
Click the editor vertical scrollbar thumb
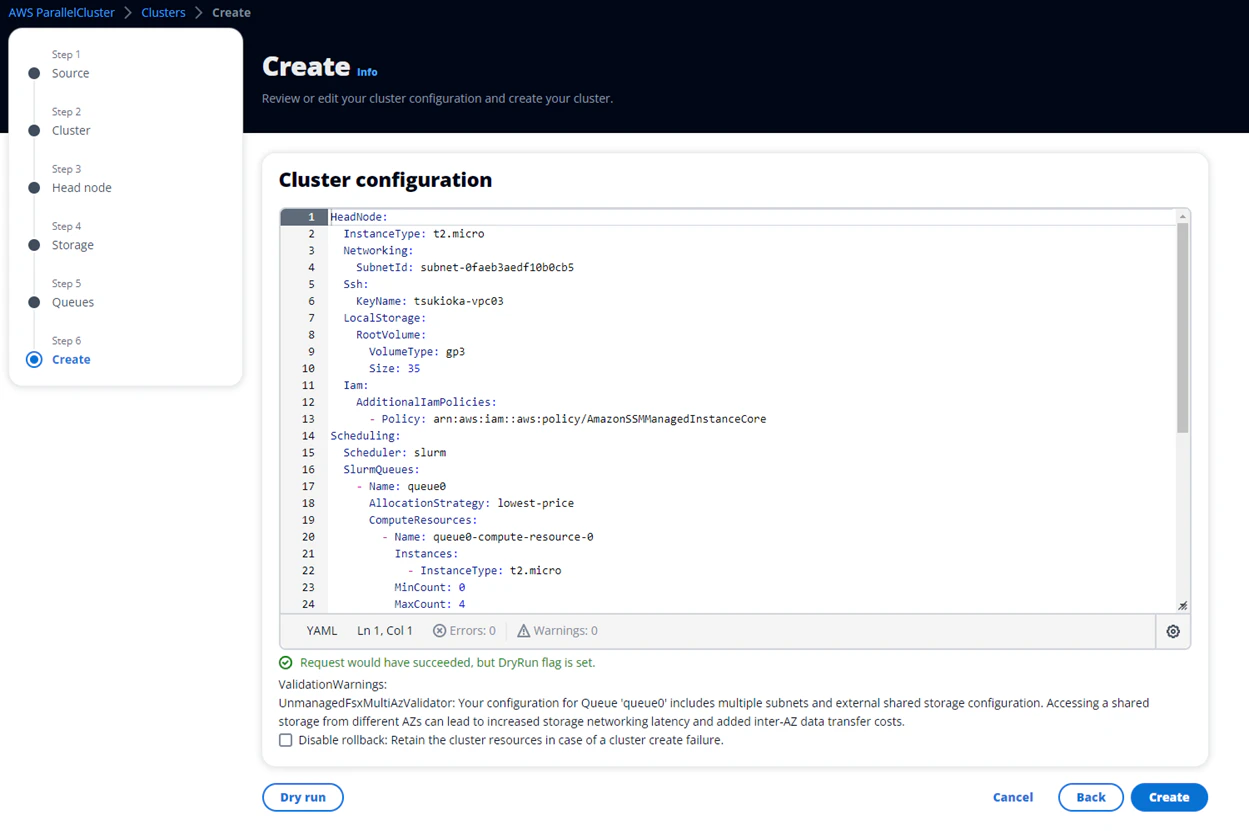coord(1182,328)
